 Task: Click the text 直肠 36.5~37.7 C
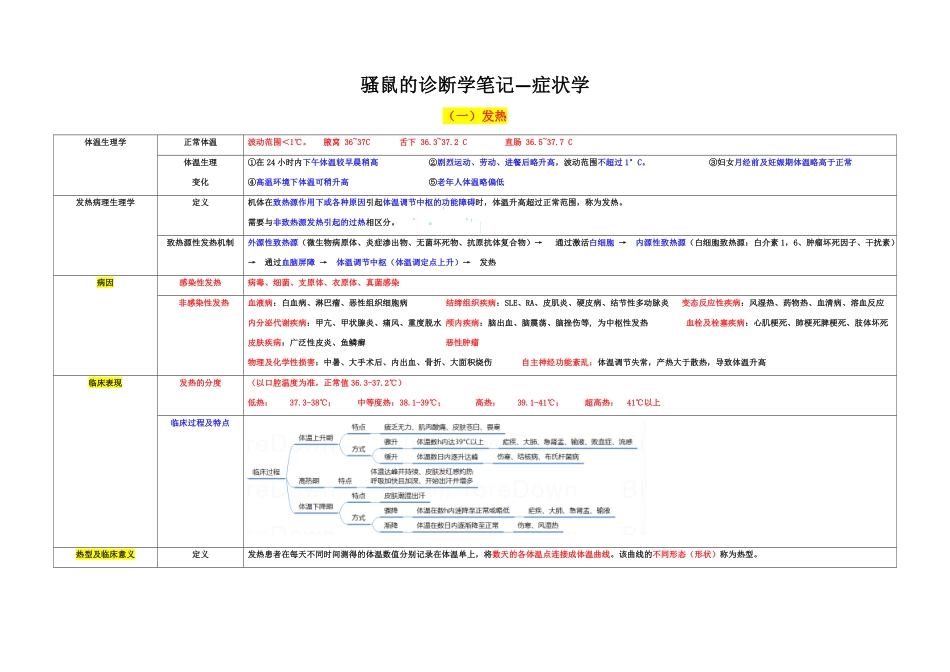tap(539, 142)
